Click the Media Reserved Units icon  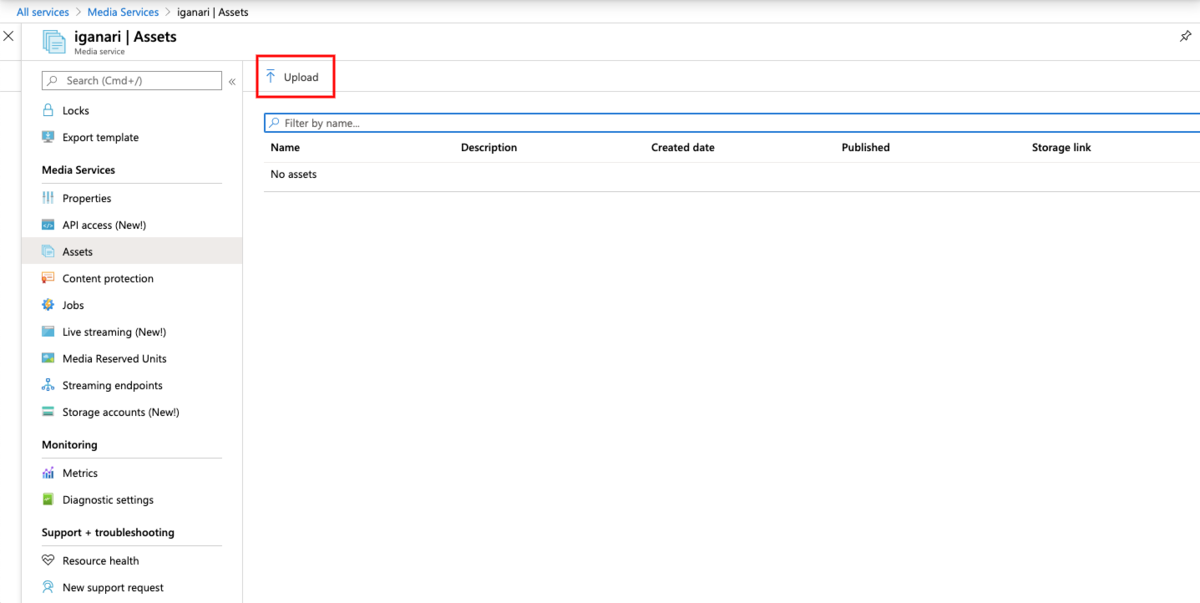[48, 358]
